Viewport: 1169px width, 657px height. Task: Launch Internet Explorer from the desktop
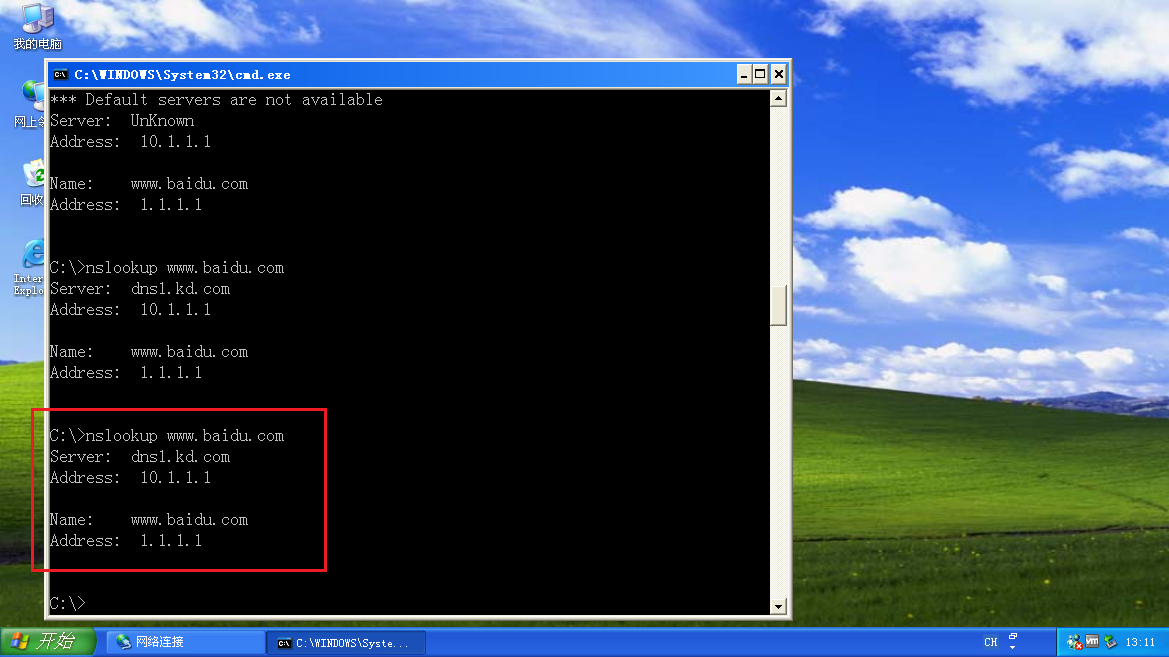click(29, 267)
